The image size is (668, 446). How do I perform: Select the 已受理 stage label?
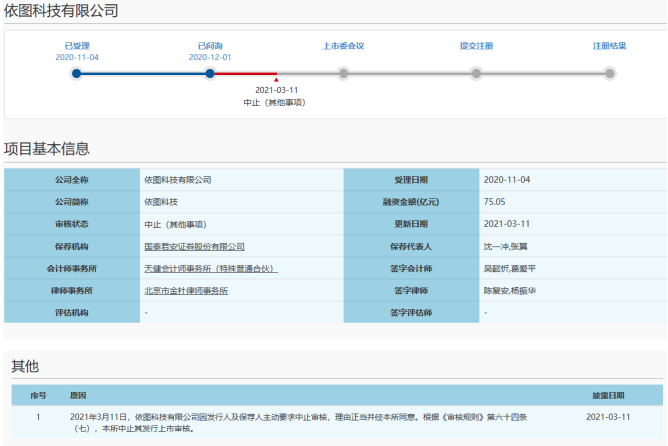(x=77, y=46)
